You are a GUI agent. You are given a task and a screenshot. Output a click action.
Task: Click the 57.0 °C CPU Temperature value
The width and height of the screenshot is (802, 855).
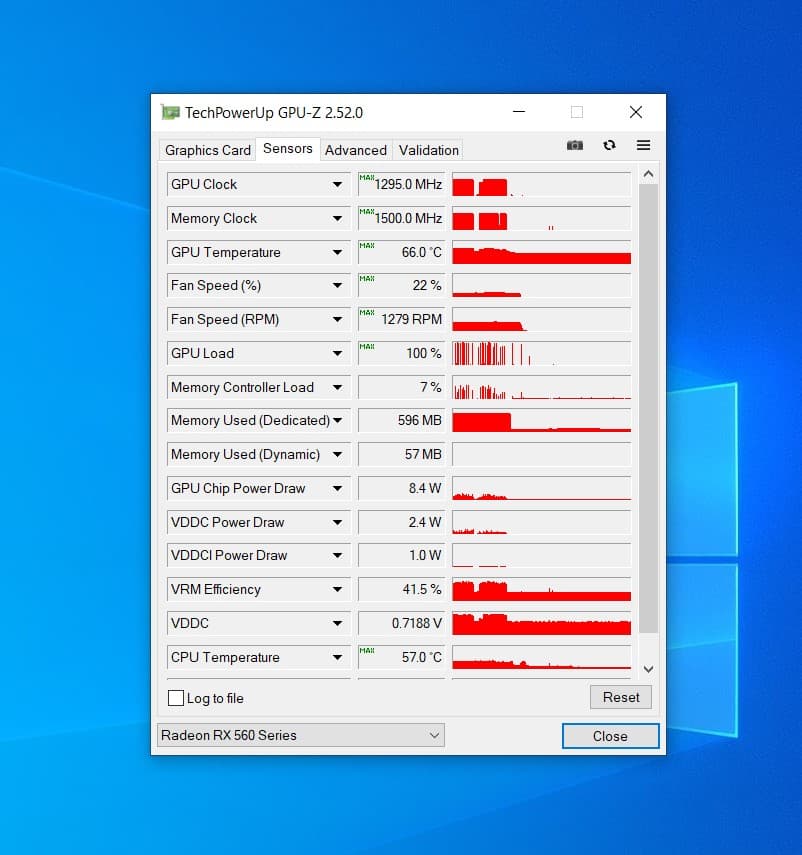pos(402,657)
